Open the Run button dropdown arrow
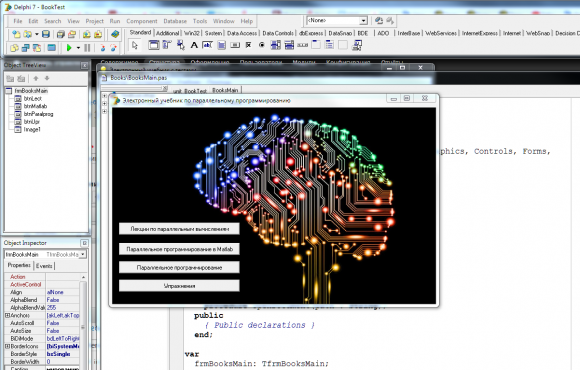 [x=78, y=48]
